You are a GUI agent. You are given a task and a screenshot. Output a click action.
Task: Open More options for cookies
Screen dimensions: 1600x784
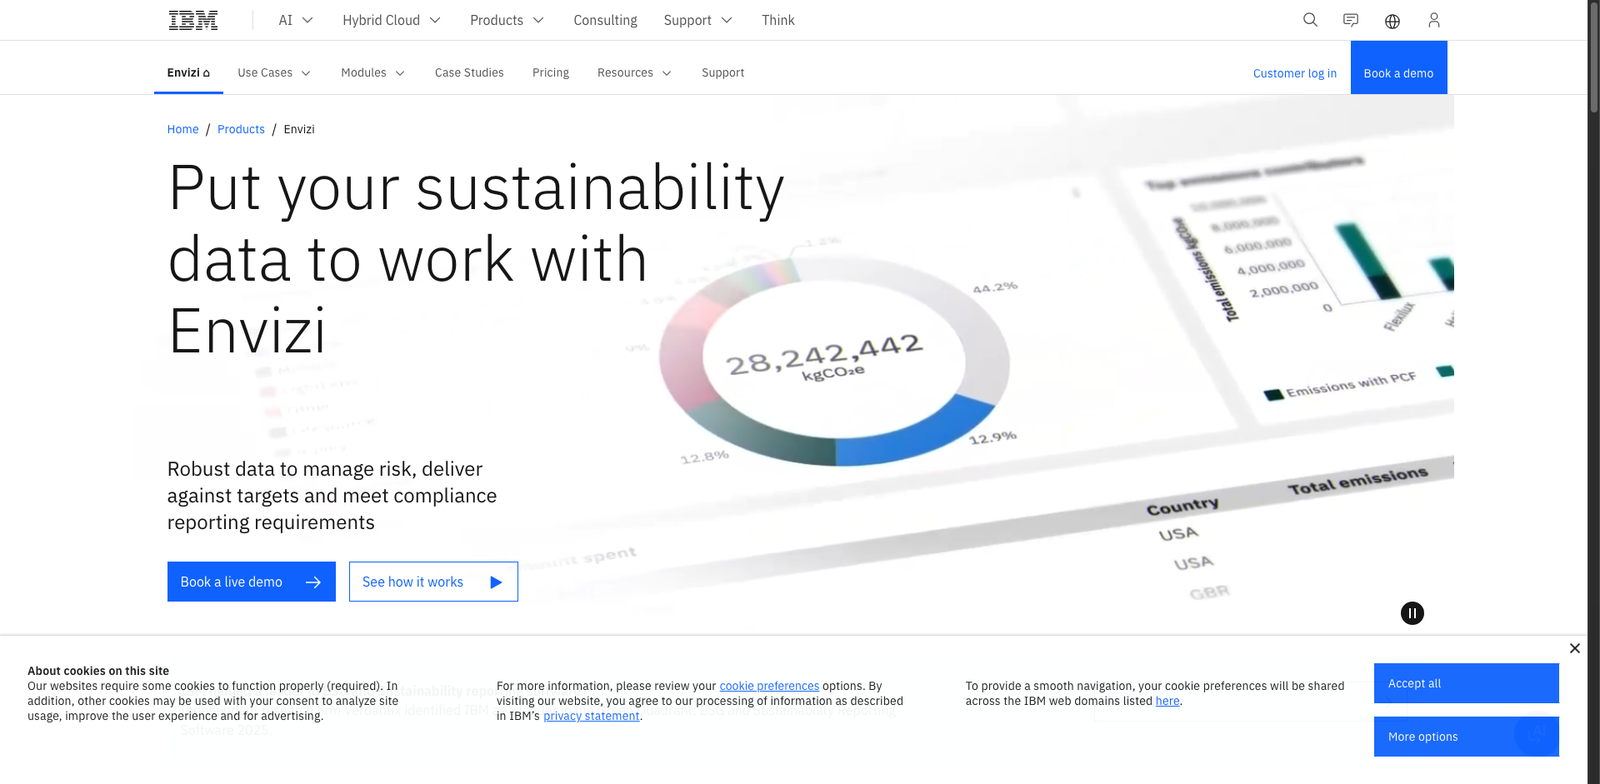1466,736
